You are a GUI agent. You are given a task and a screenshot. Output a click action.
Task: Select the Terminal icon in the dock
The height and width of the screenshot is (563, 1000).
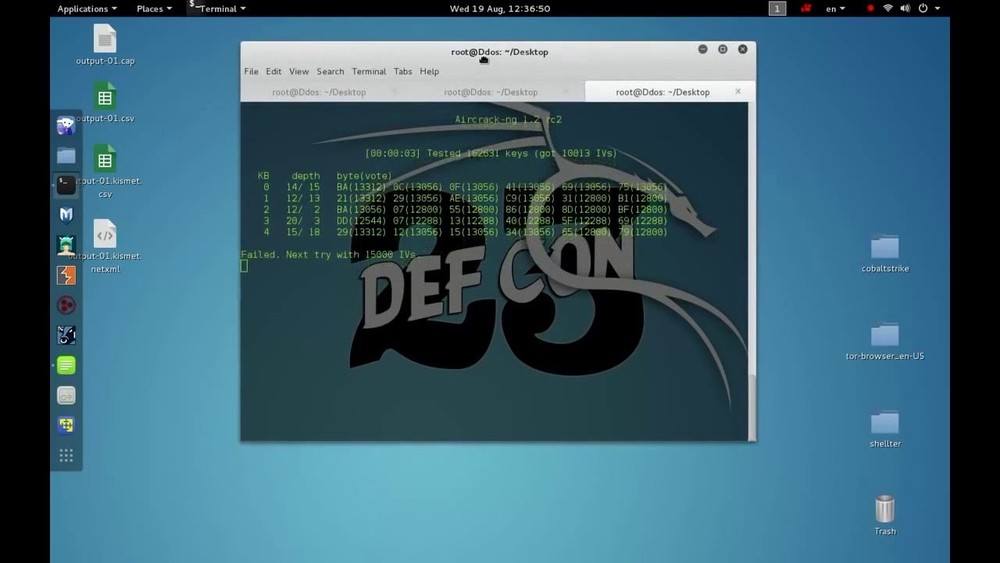tap(66, 185)
